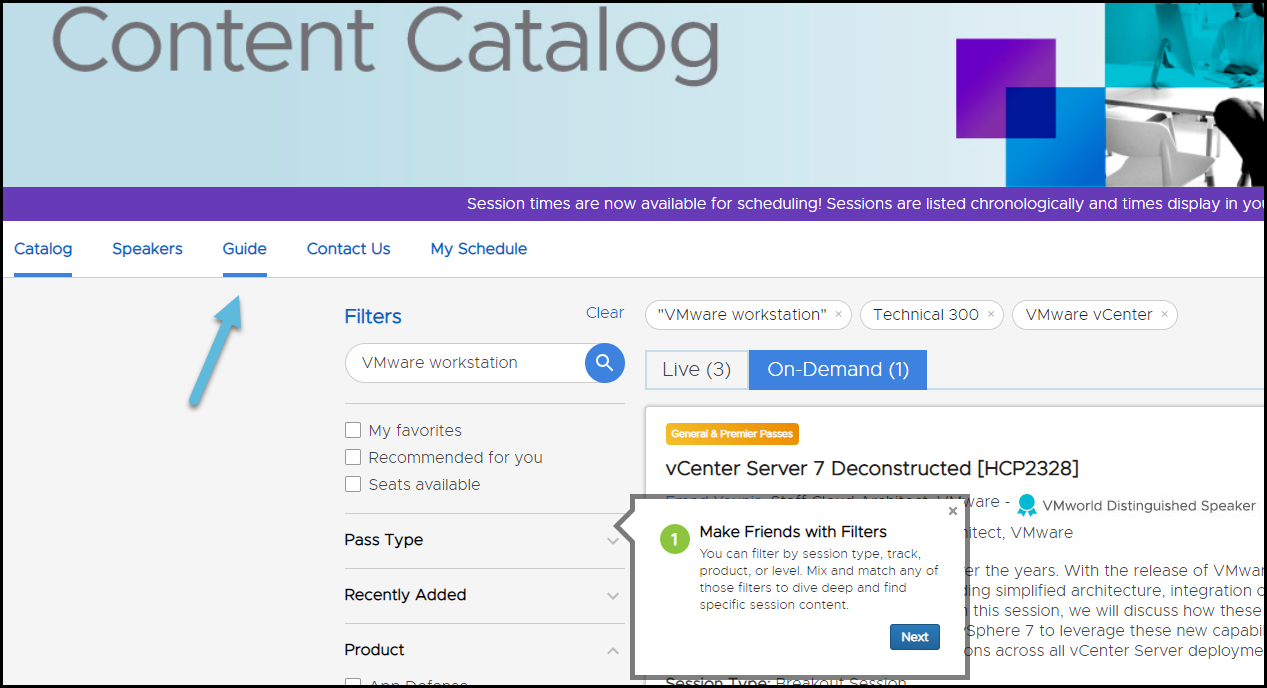Tick the Seats available checkbox
Image resolution: width=1267 pixels, height=688 pixels.
tap(352, 484)
